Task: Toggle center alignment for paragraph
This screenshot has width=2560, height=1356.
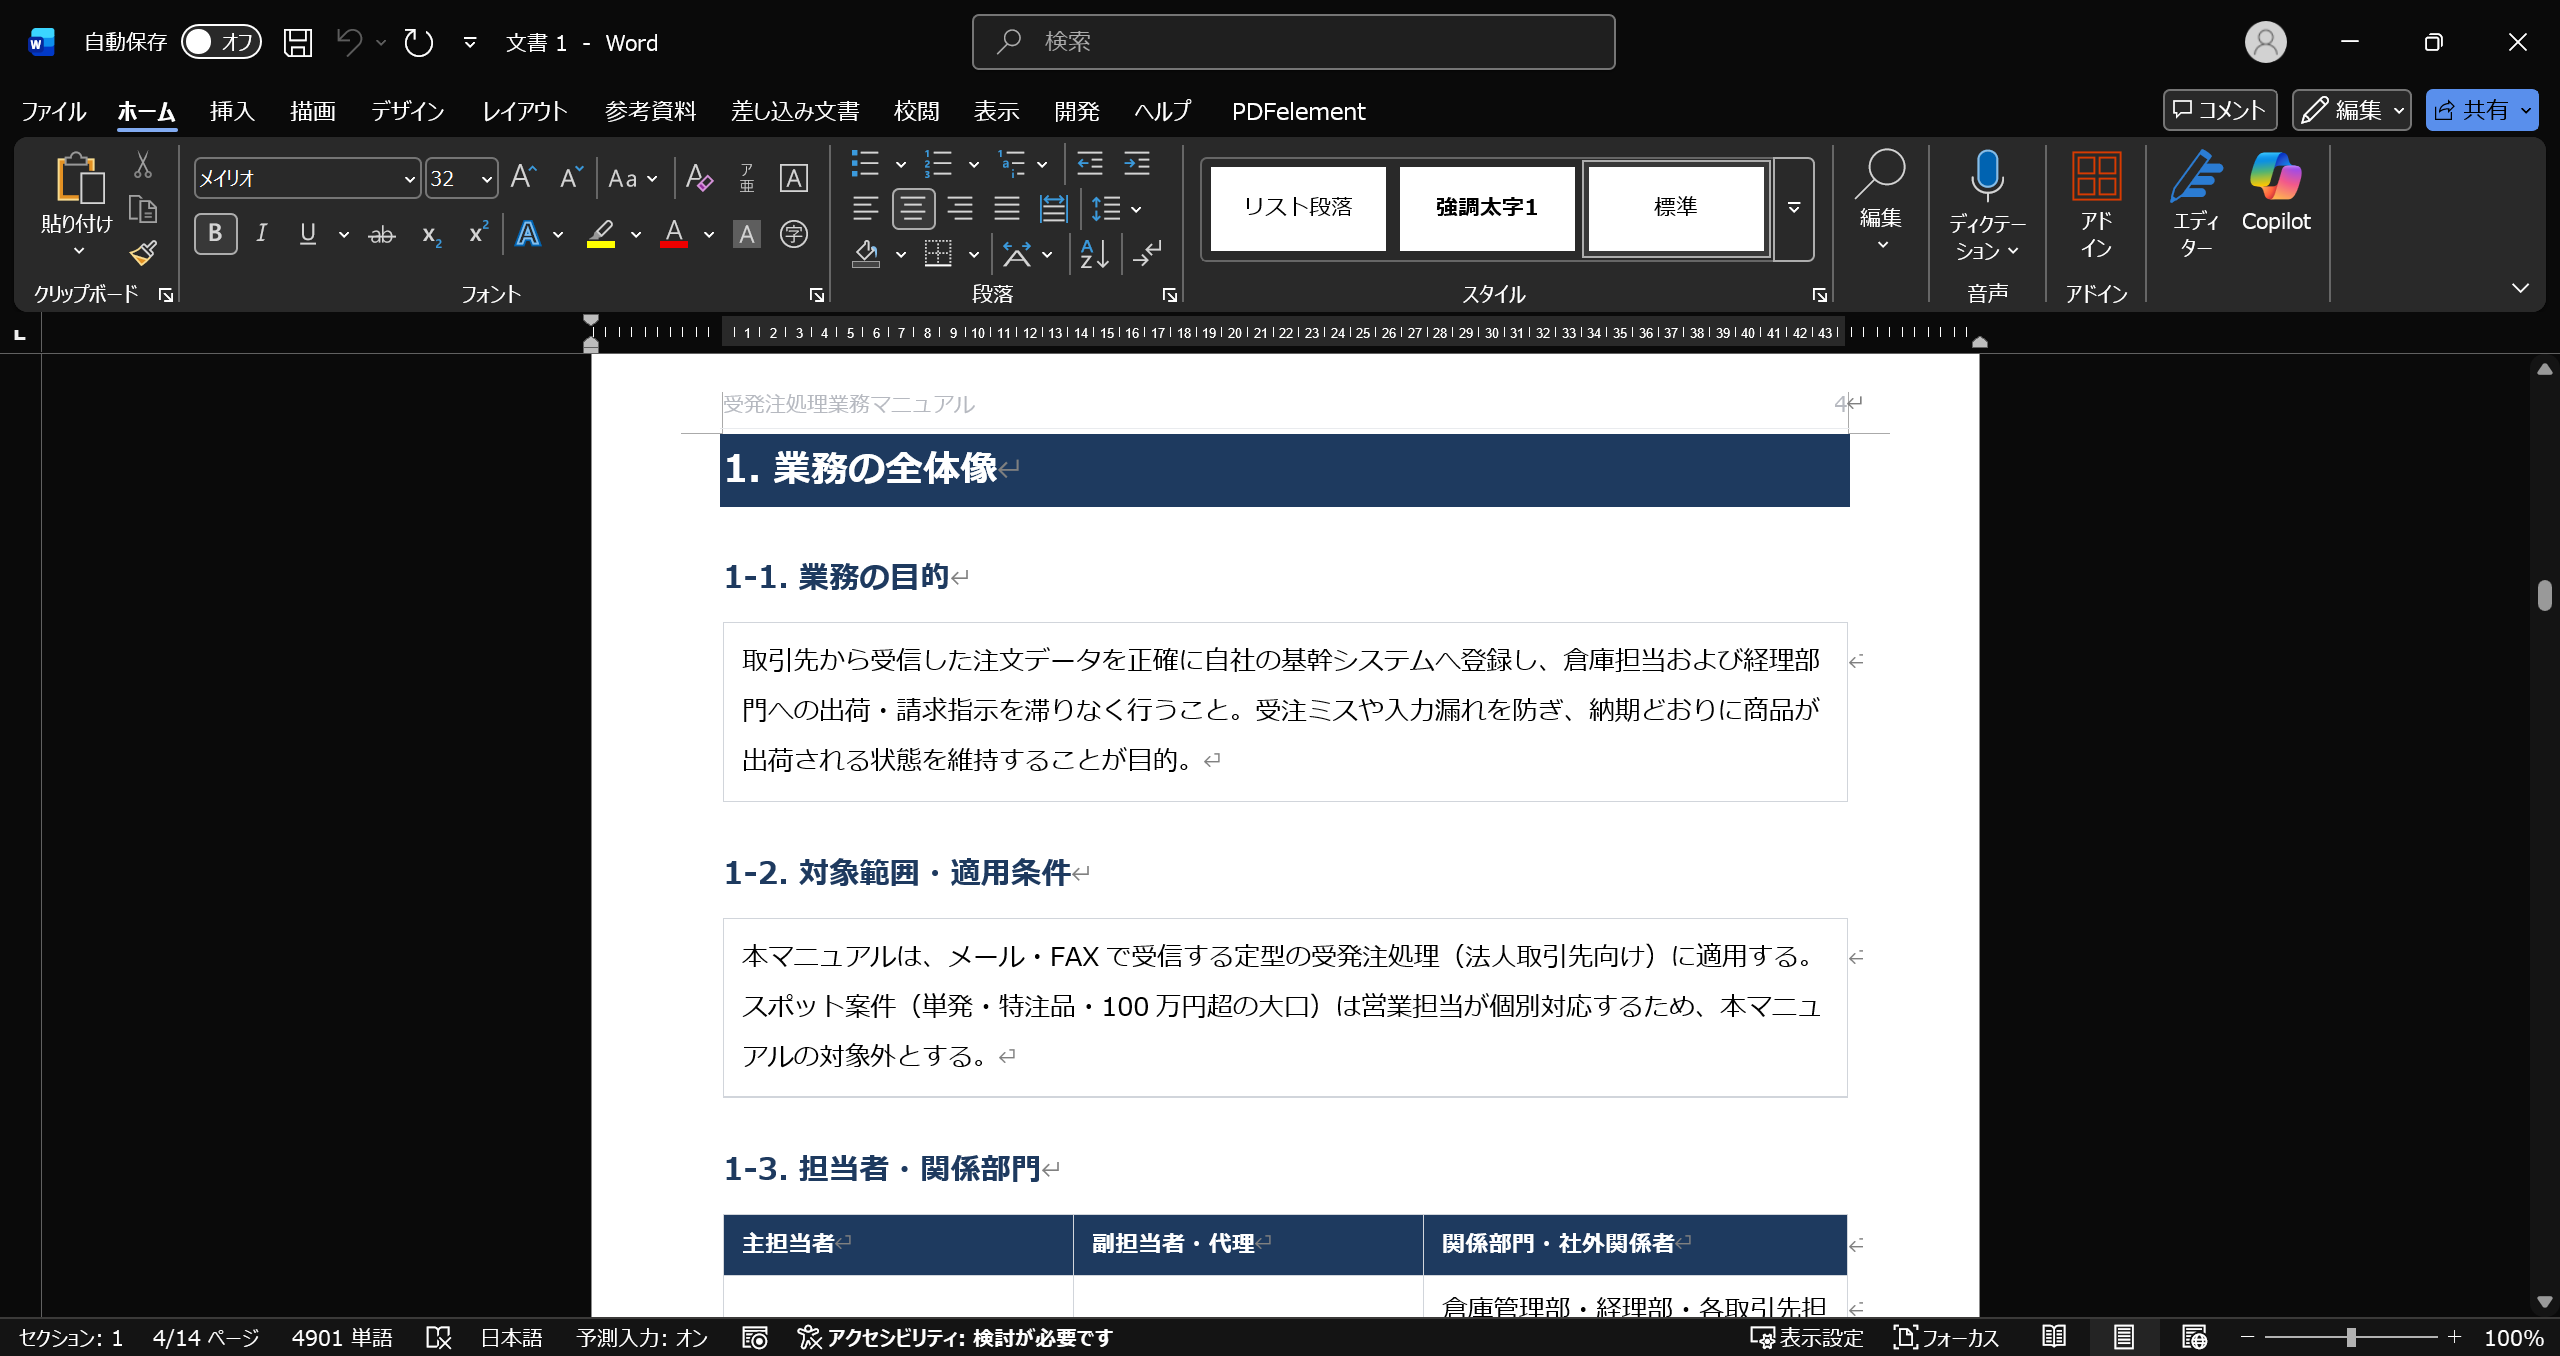Action: coord(913,208)
